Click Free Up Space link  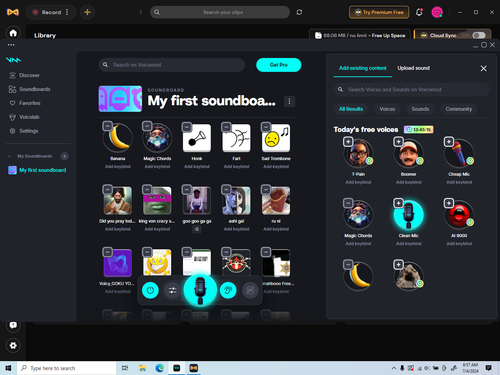[x=389, y=35]
